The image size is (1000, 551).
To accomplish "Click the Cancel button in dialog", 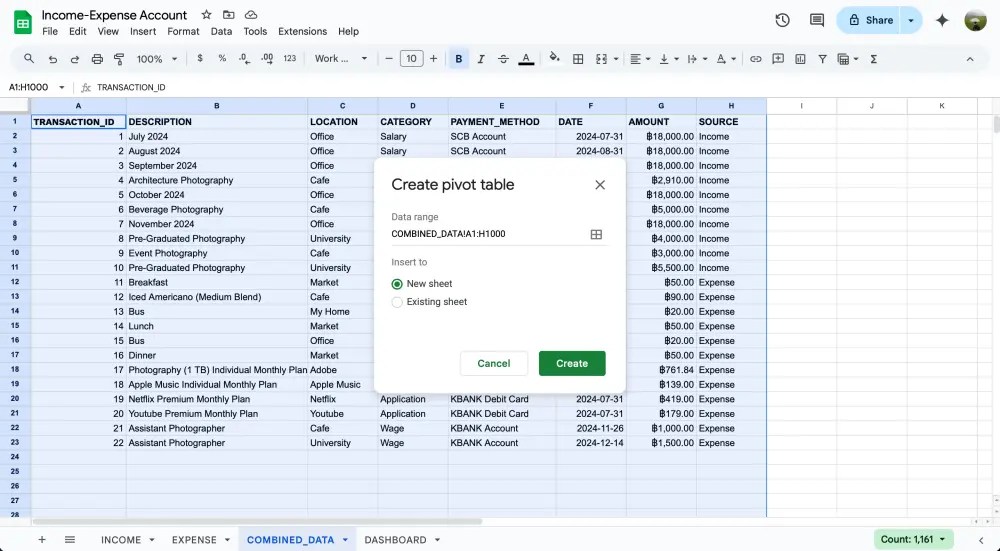I will pos(494,363).
